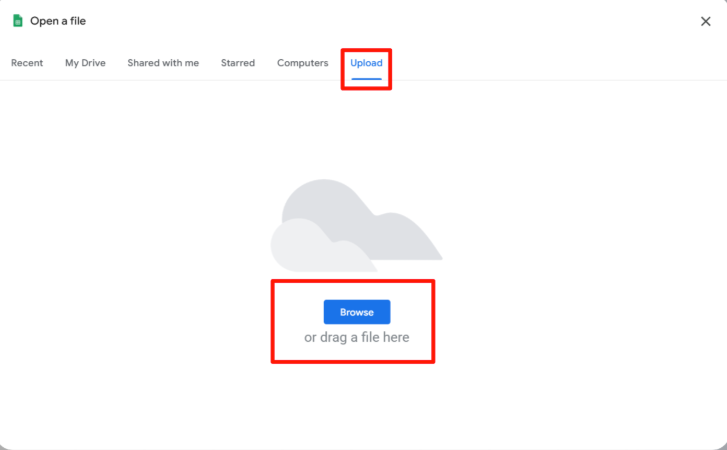Click the "Open a file" dialog title

pyautogui.click(x=58, y=21)
